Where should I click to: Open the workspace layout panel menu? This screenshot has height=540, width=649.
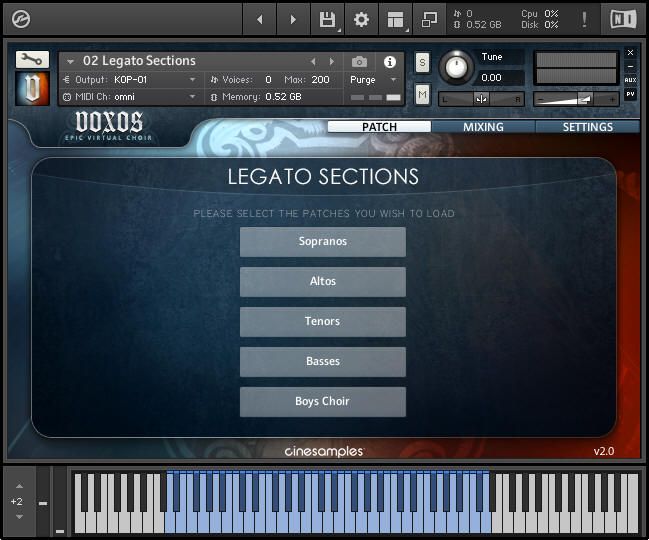pyautogui.click(x=396, y=19)
